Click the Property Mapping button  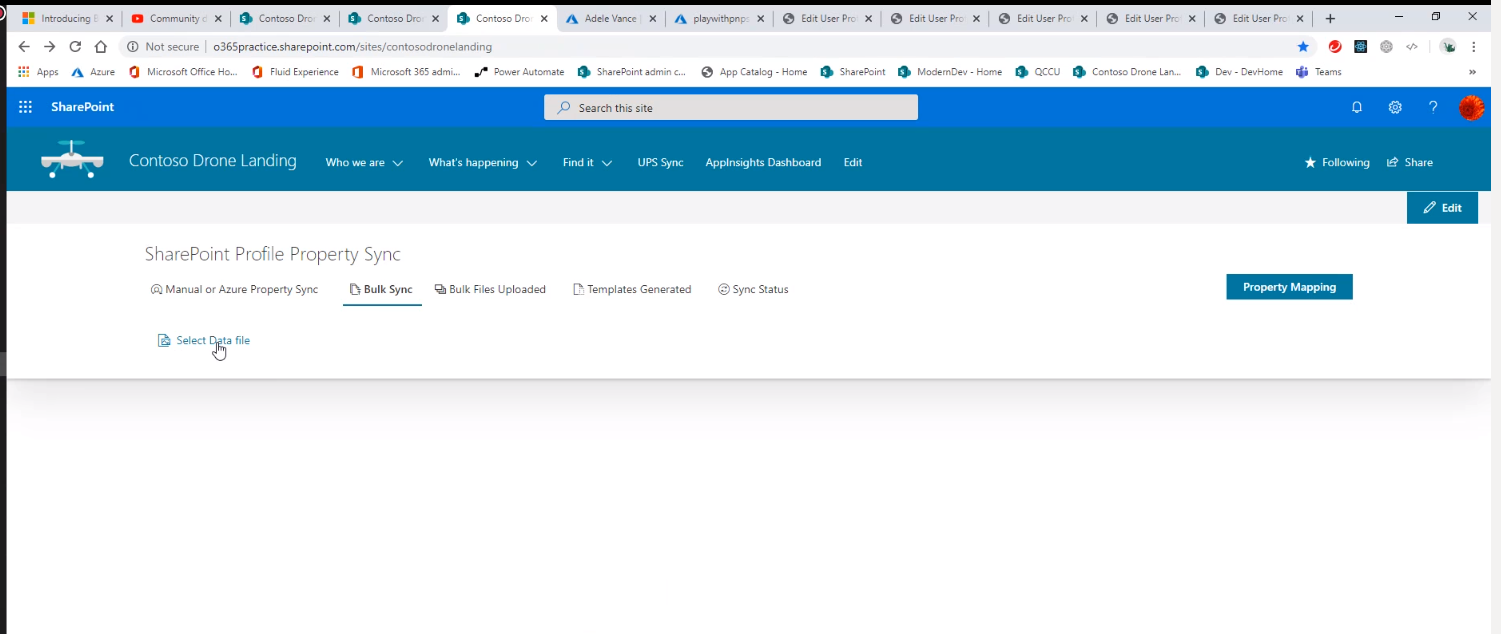point(1289,287)
